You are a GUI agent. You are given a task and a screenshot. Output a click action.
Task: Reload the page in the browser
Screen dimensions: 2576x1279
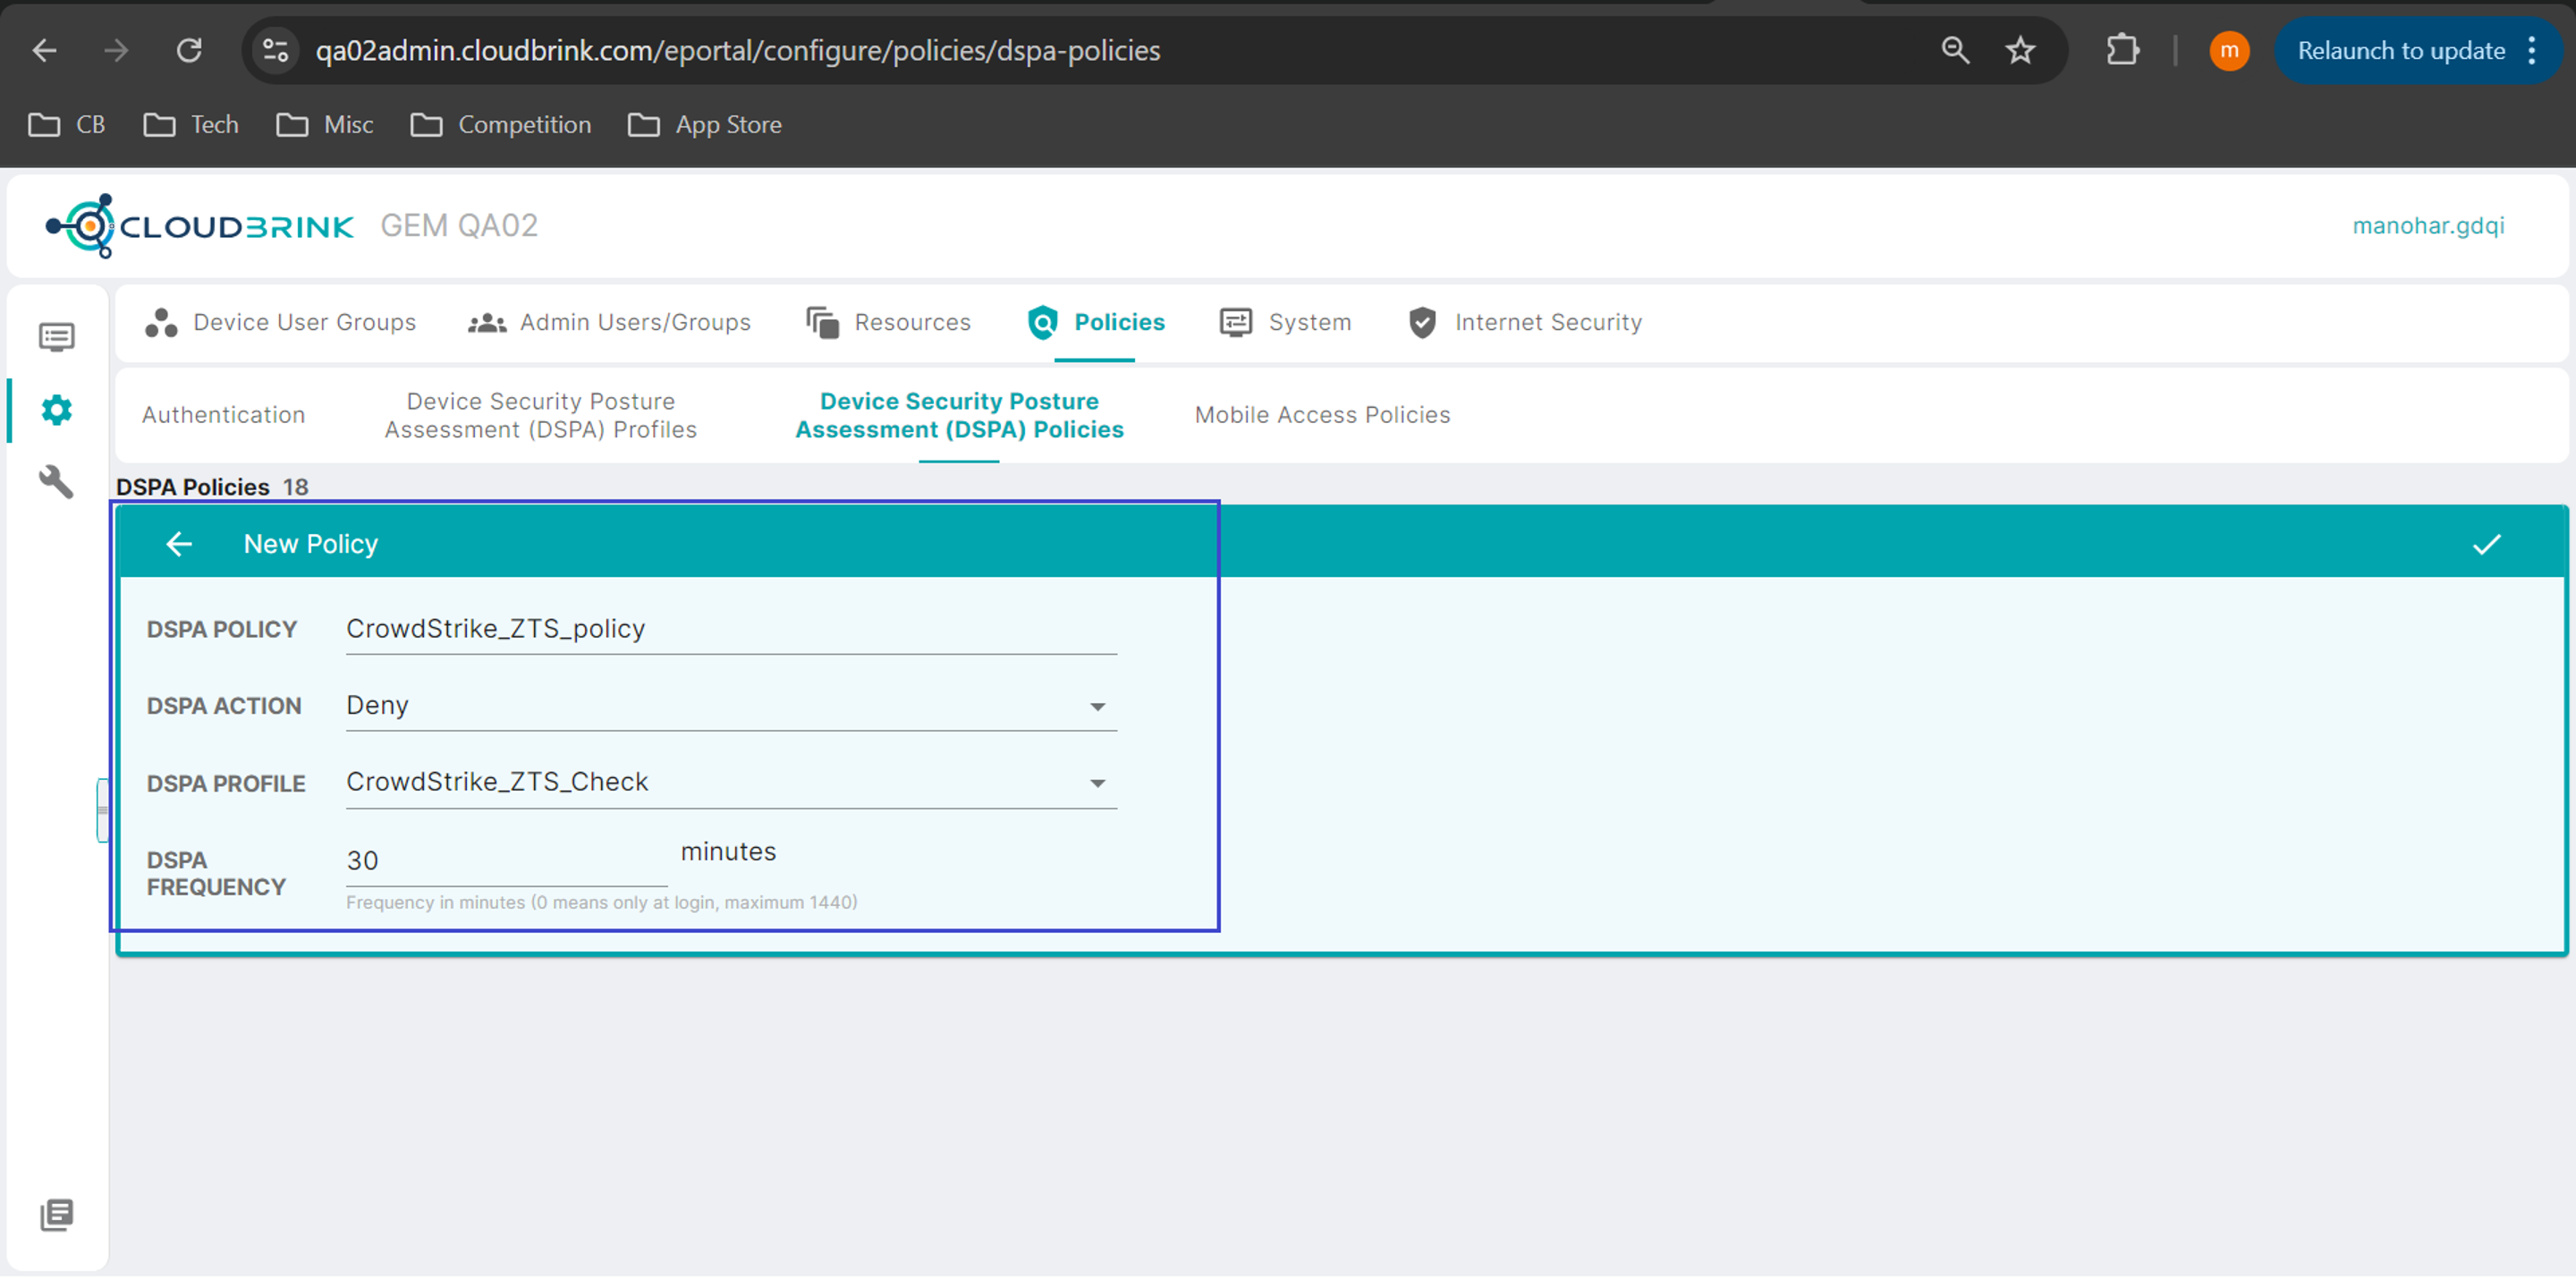click(189, 51)
